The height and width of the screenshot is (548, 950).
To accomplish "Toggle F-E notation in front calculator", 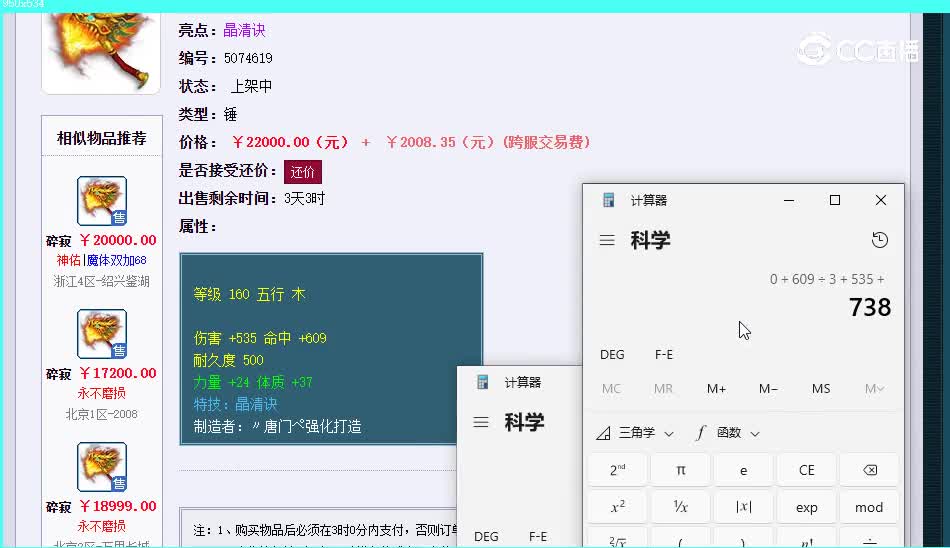I will pos(663,355).
